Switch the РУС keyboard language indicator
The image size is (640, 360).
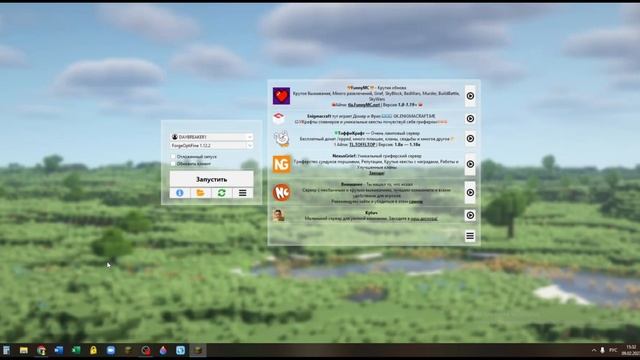(613, 350)
